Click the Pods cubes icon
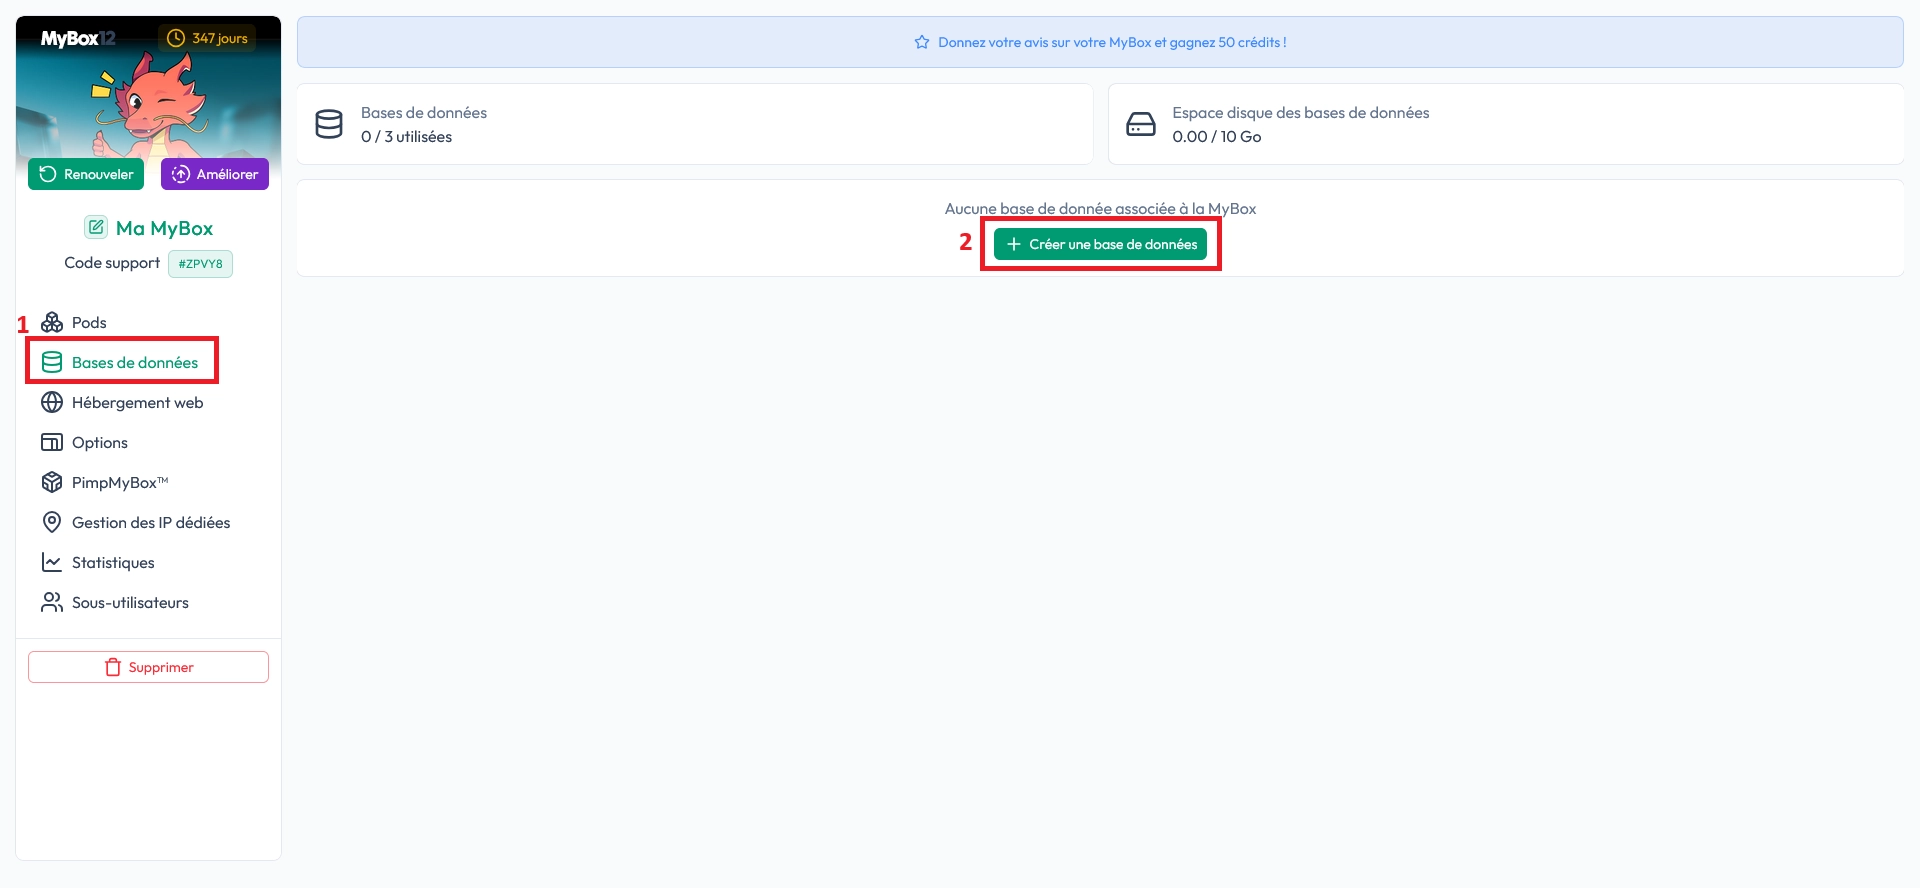 coord(52,322)
